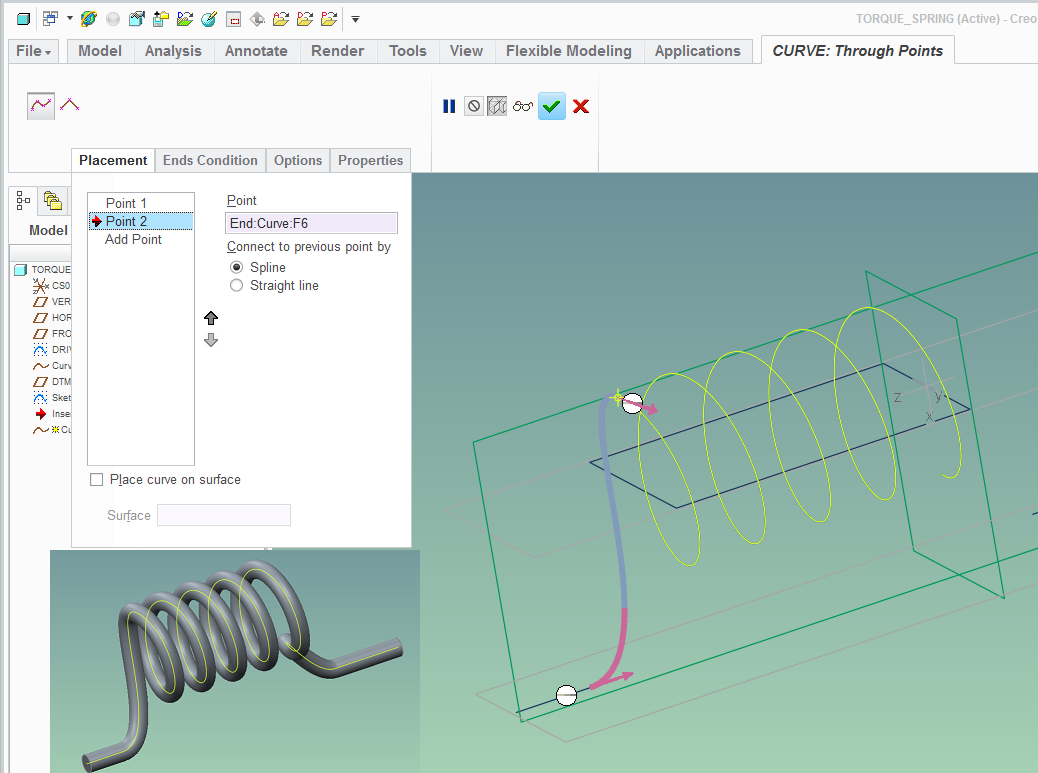
Task: Click the upper white drag handle on curve
Action: point(633,403)
